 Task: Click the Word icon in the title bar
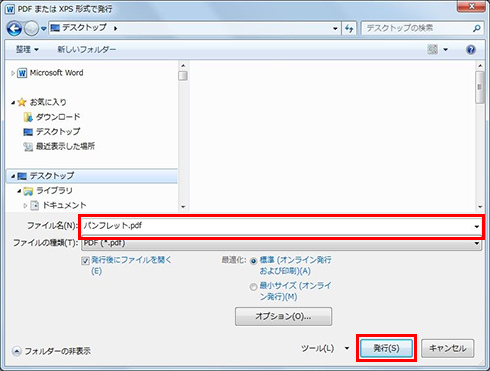coord(10,9)
